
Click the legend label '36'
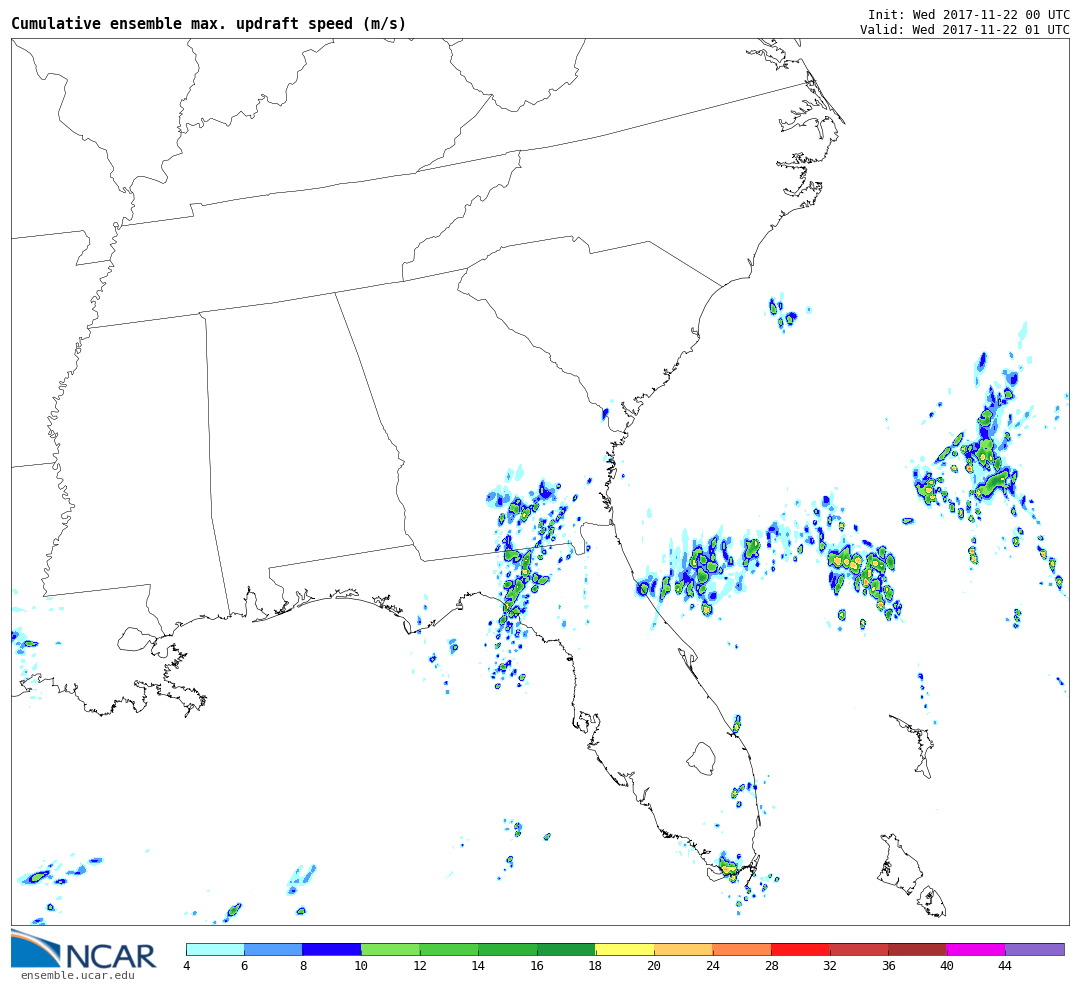(x=889, y=966)
